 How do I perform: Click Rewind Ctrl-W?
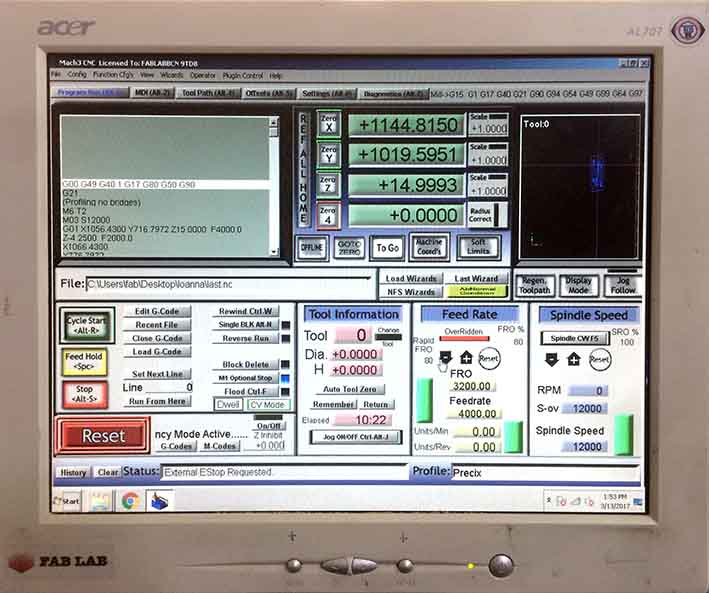pos(246,311)
